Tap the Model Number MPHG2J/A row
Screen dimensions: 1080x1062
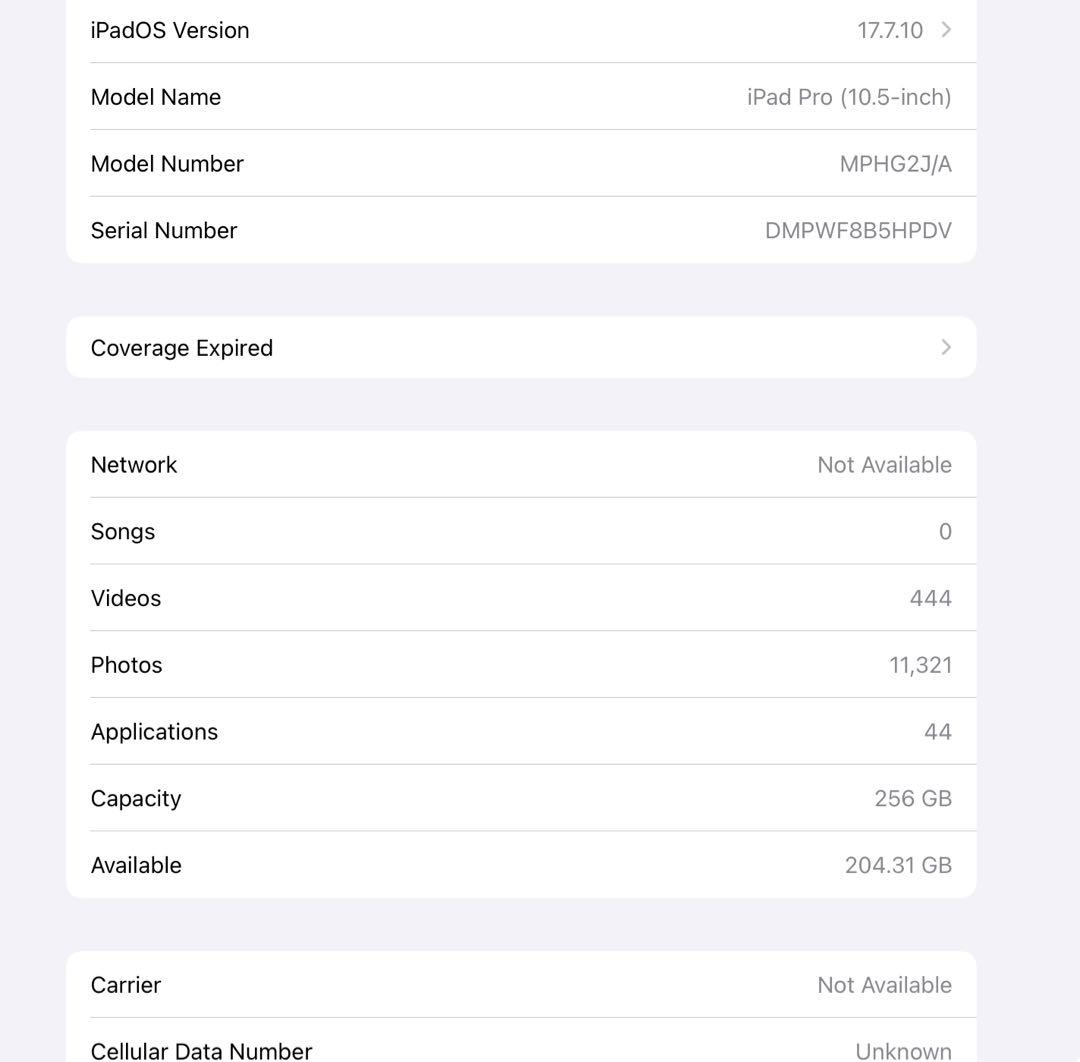(520, 163)
